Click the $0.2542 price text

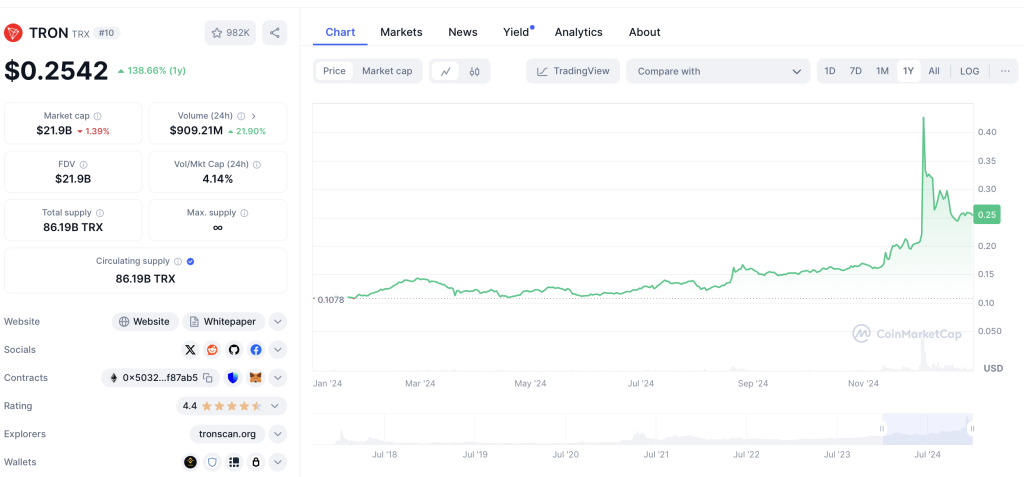click(56, 71)
